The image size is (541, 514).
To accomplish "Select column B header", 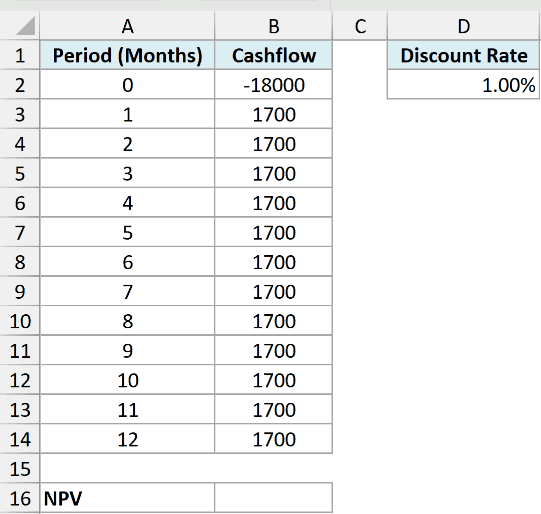I will click(x=274, y=26).
